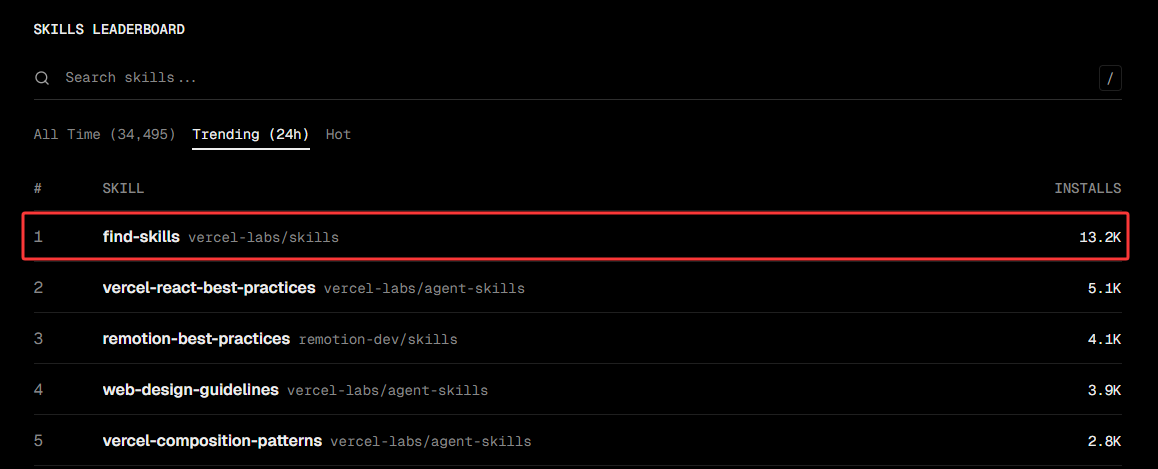Open web-design-guidelines skill
This screenshot has width=1158, height=469.
pos(191,389)
